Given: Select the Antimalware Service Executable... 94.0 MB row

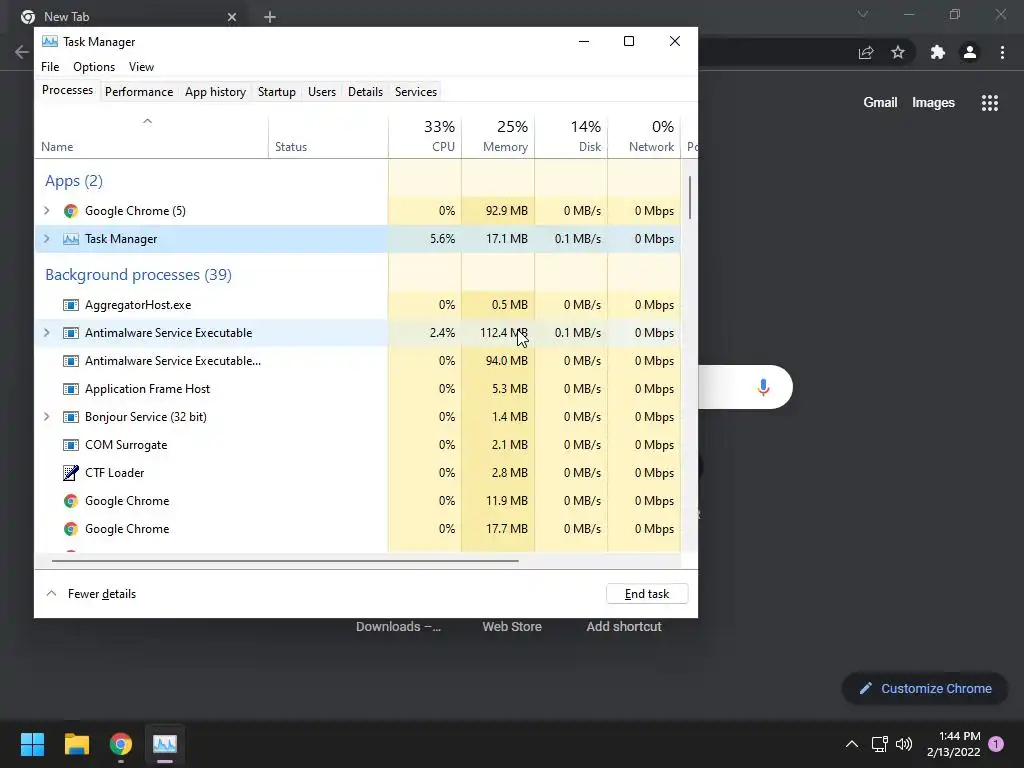Looking at the screenshot, I should pos(358,361).
